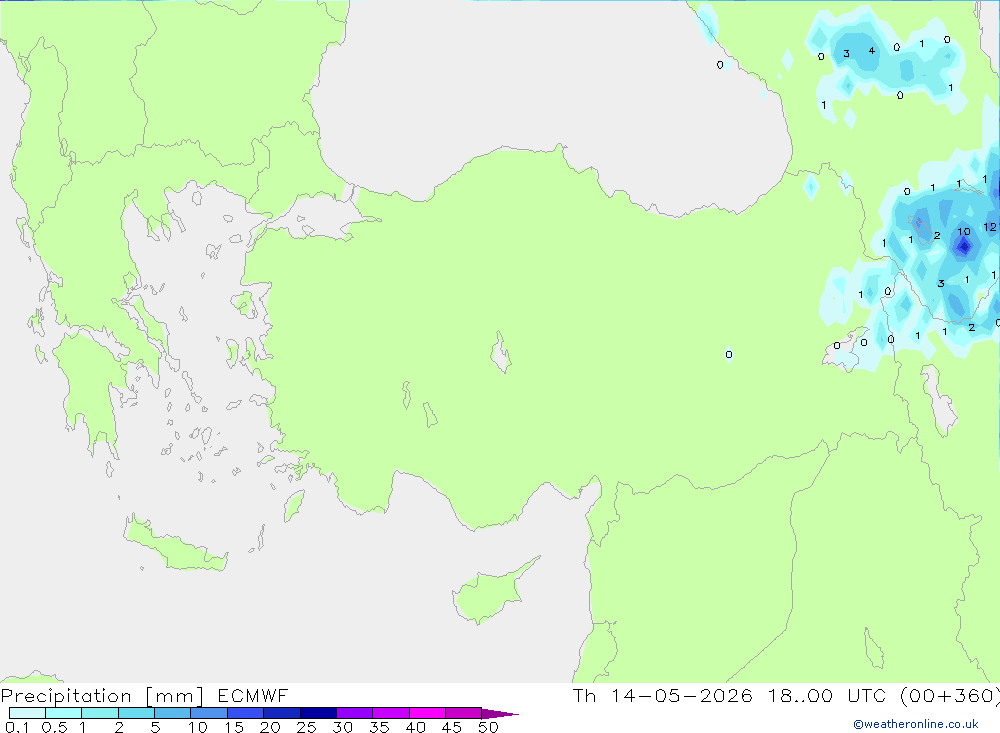Click the "12" precipitation value on the map
The height and width of the screenshot is (733, 1000).
click(x=989, y=226)
